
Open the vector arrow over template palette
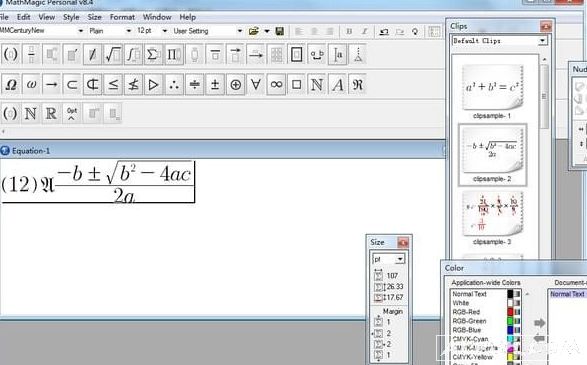[x=235, y=55]
